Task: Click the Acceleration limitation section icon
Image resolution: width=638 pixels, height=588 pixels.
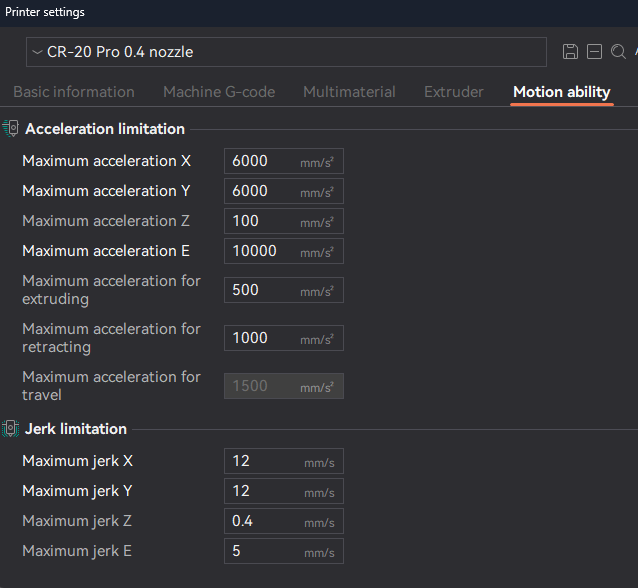Action: pyautogui.click(x=11, y=129)
